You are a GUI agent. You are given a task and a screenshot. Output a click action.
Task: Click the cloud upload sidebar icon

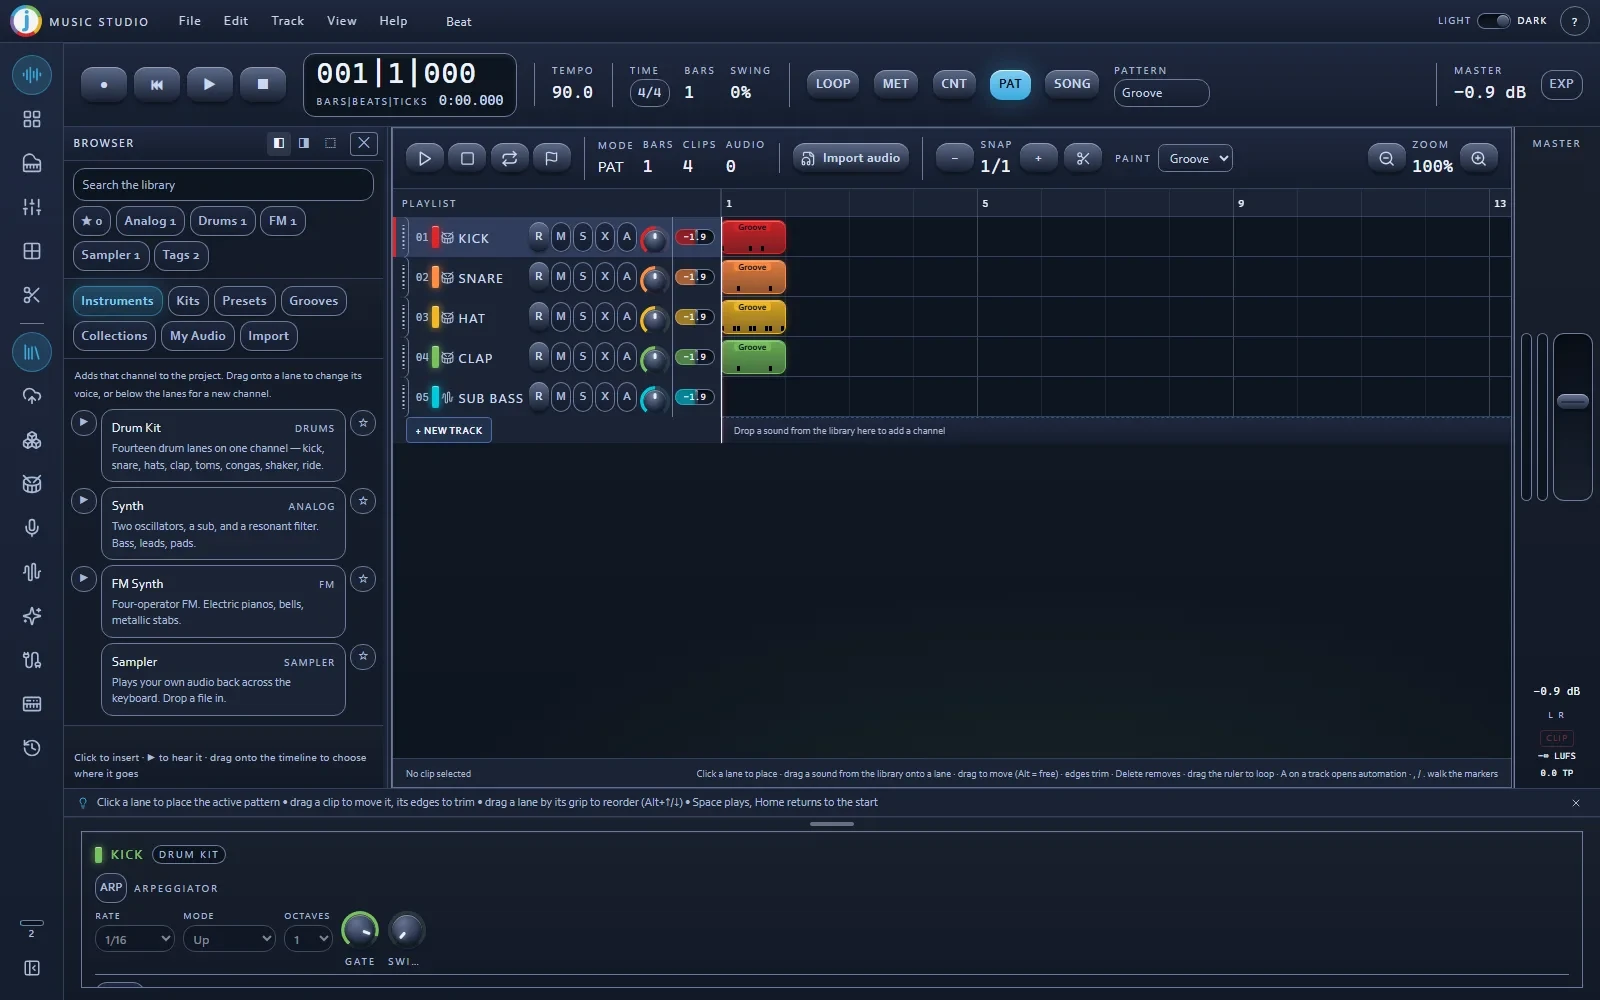point(32,396)
